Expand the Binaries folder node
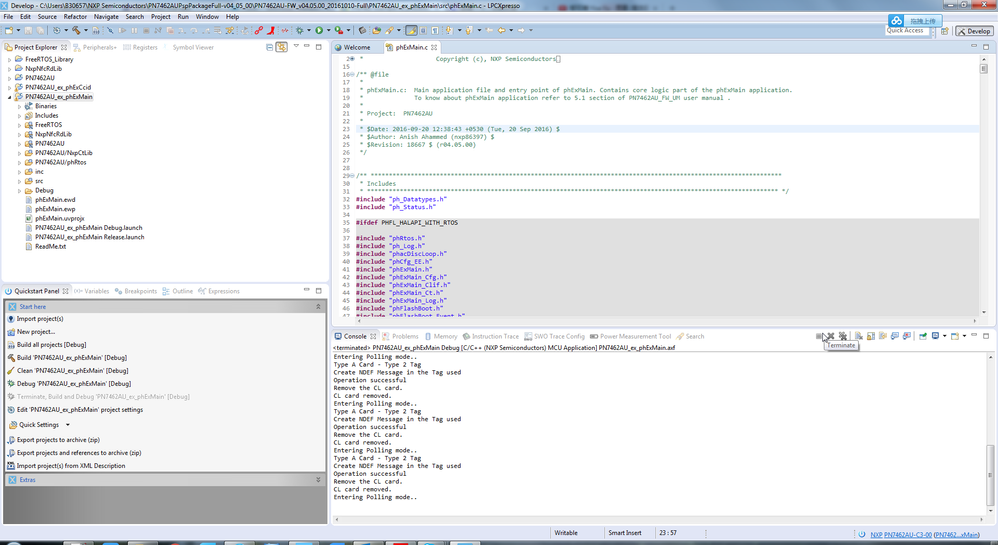998x545 pixels. pyautogui.click(x=19, y=106)
